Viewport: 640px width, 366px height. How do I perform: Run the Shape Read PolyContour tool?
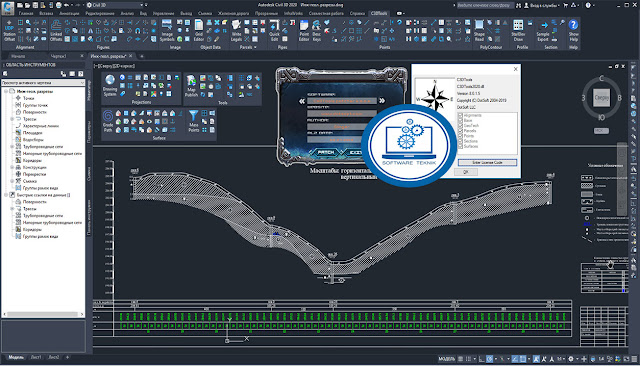click(x=479, y=31)
